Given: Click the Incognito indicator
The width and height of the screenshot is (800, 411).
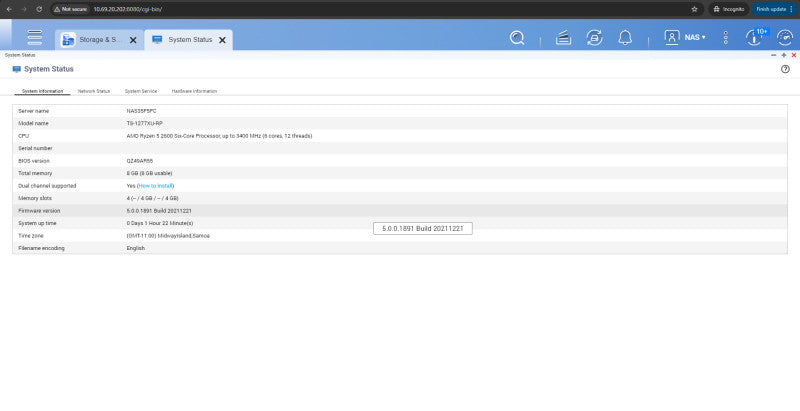Looking at the screenshot, I should [x=729, y=9].
